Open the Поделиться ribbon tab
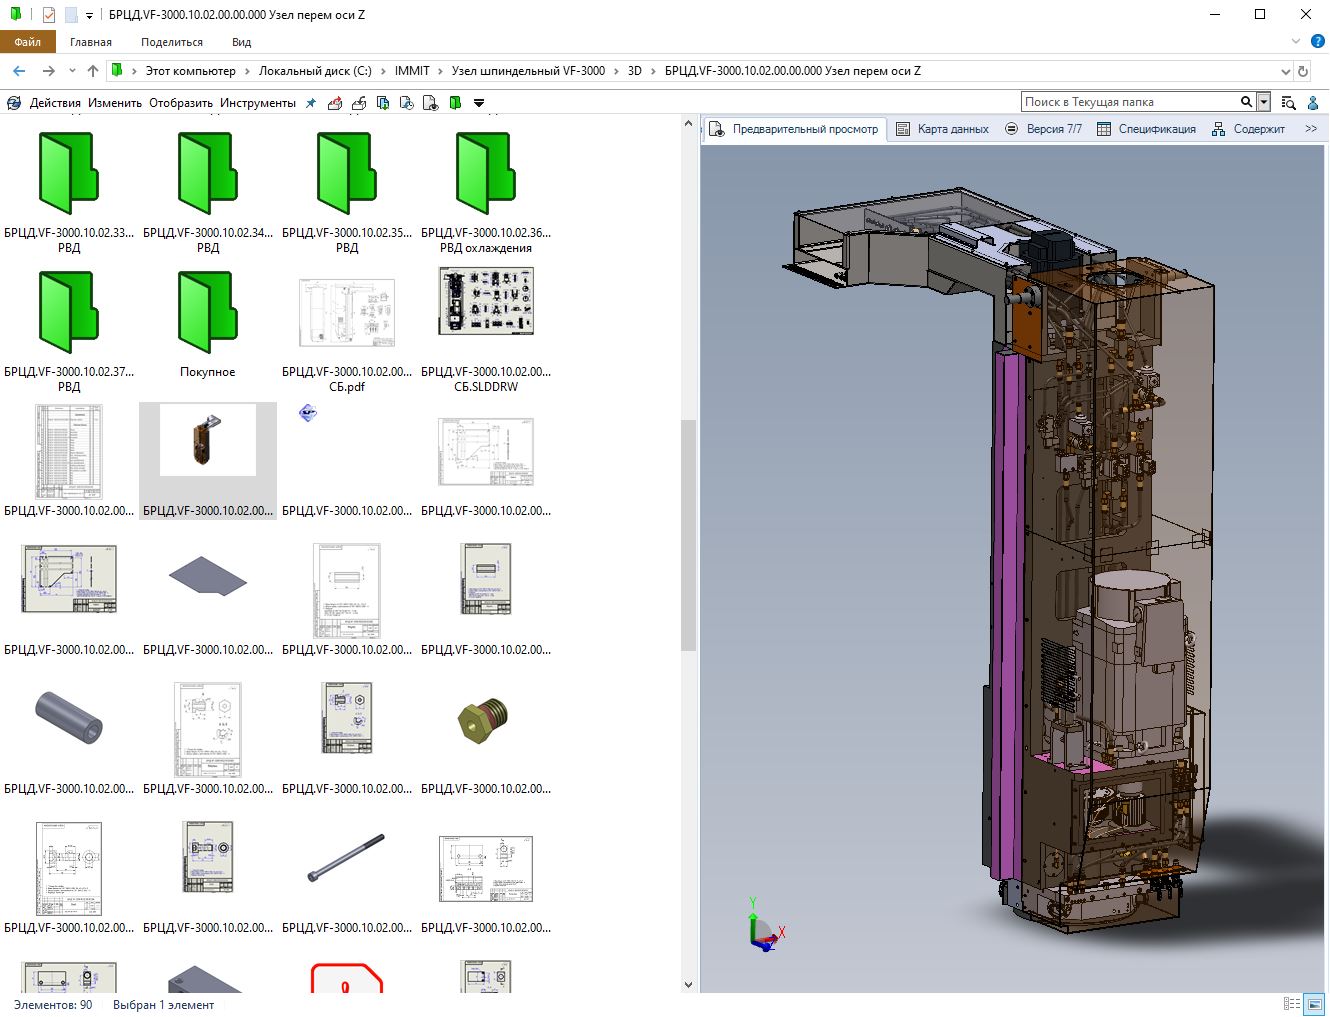Image resolution: width=1330 pixels, height=1017 pixels. coord(172,42)
